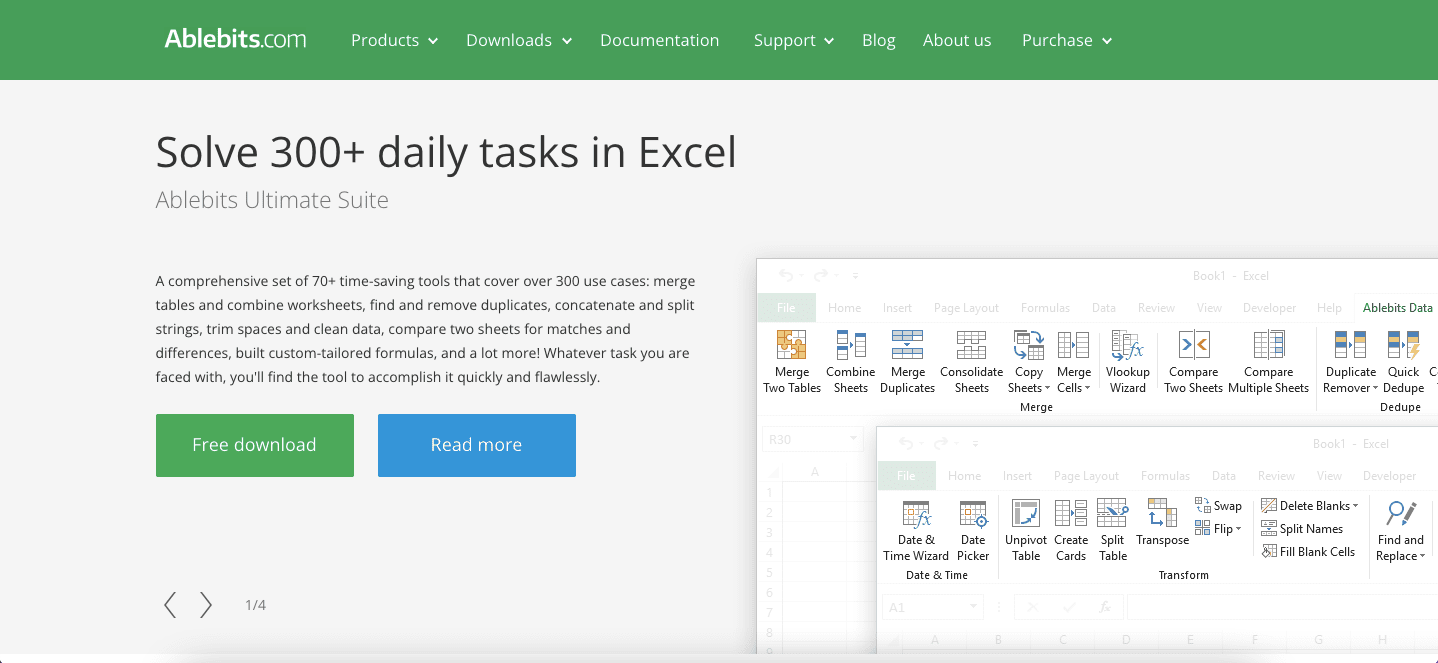The width and height of the screenshot is (1438, 663).
Task: Open the Copy Sheets dropdown tool
Action: [x=1029, y=362]
